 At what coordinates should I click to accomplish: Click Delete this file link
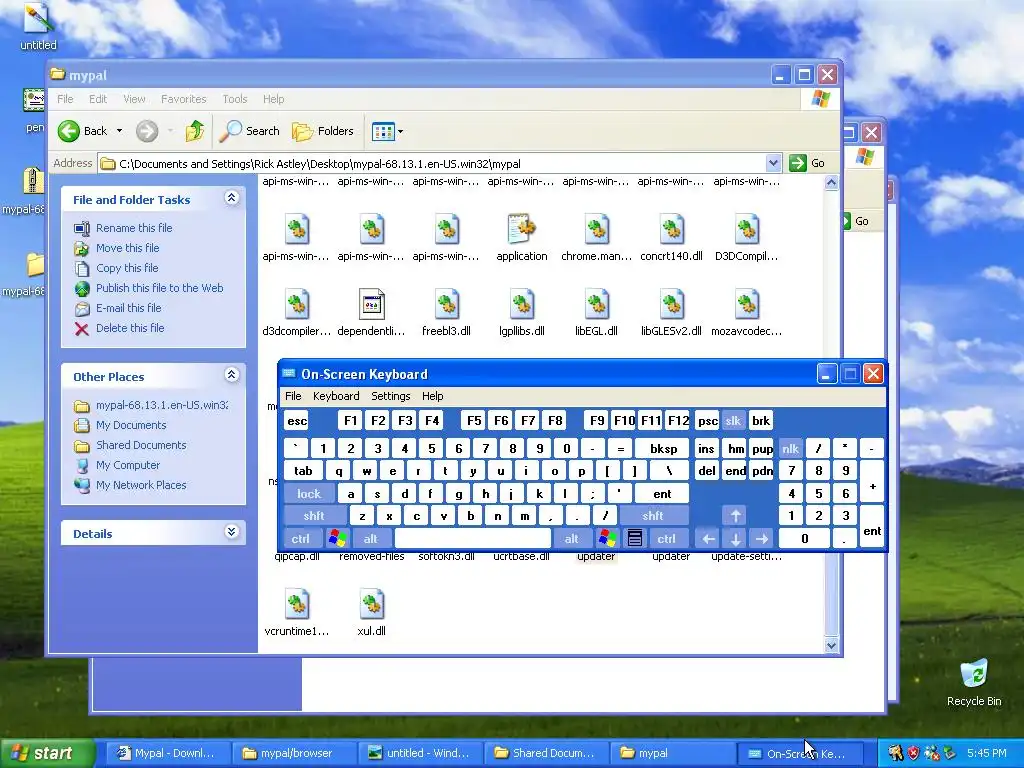pos(130,328)
